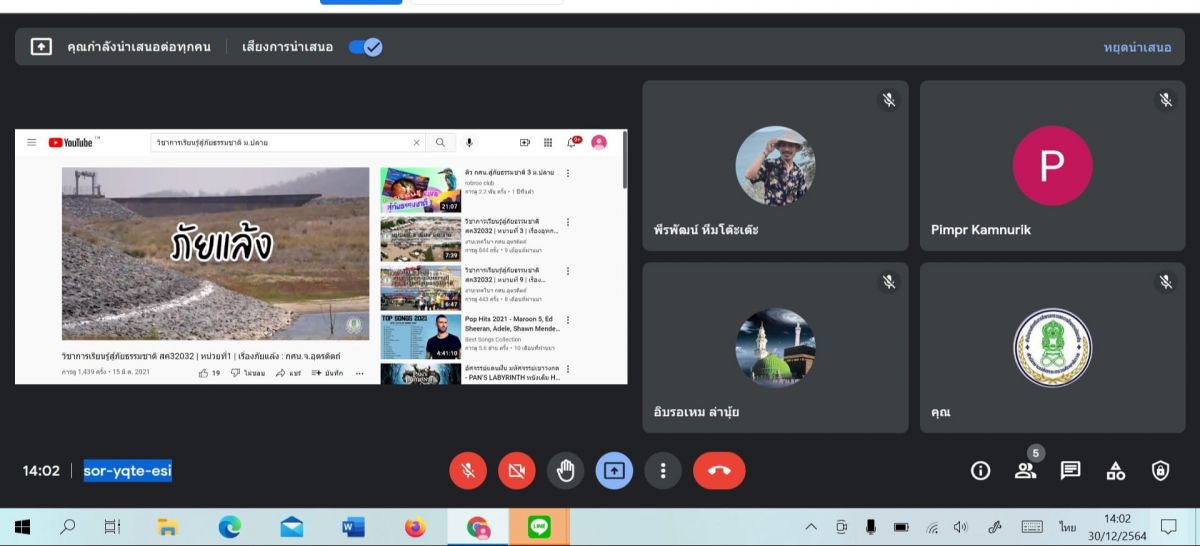The image size is (1200, 546).
Task: Turn on the camera button
Action: coord(516,471)
